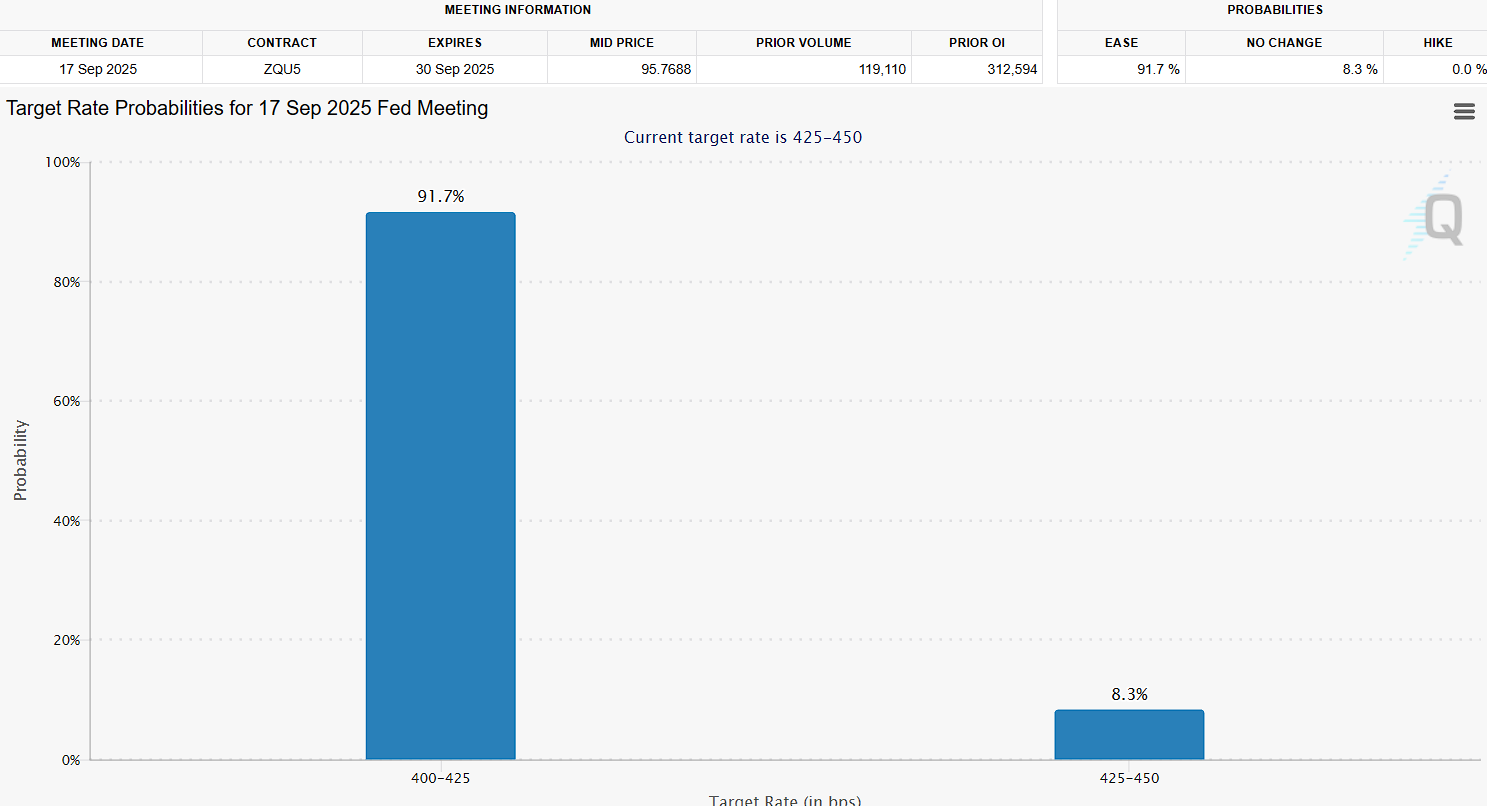Select the ZQU5 contract cell
1487x806 pixels.
click(x=282, y=70)
